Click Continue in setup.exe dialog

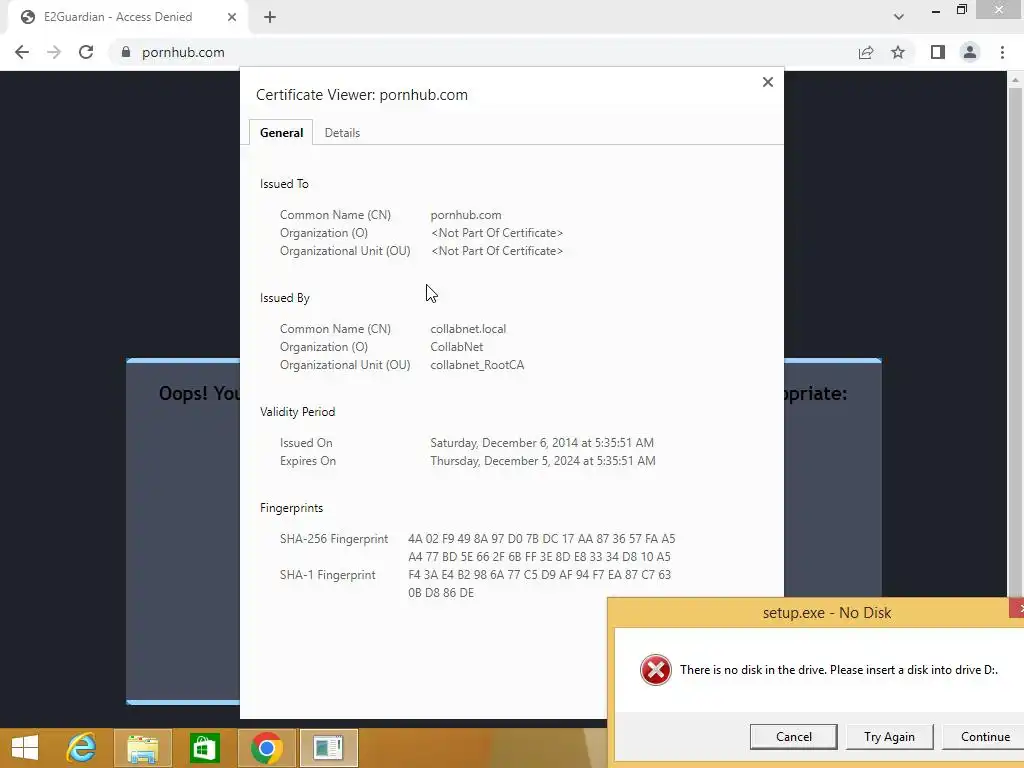pyautogui.click(x=984, y=737)
